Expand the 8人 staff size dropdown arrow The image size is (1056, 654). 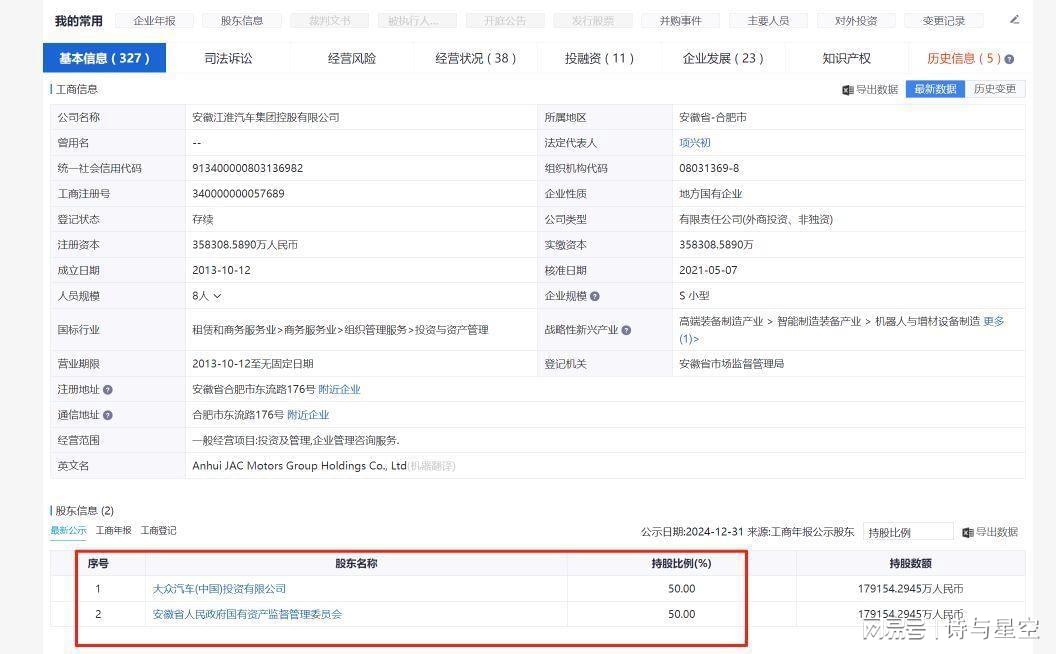[218, 296]
